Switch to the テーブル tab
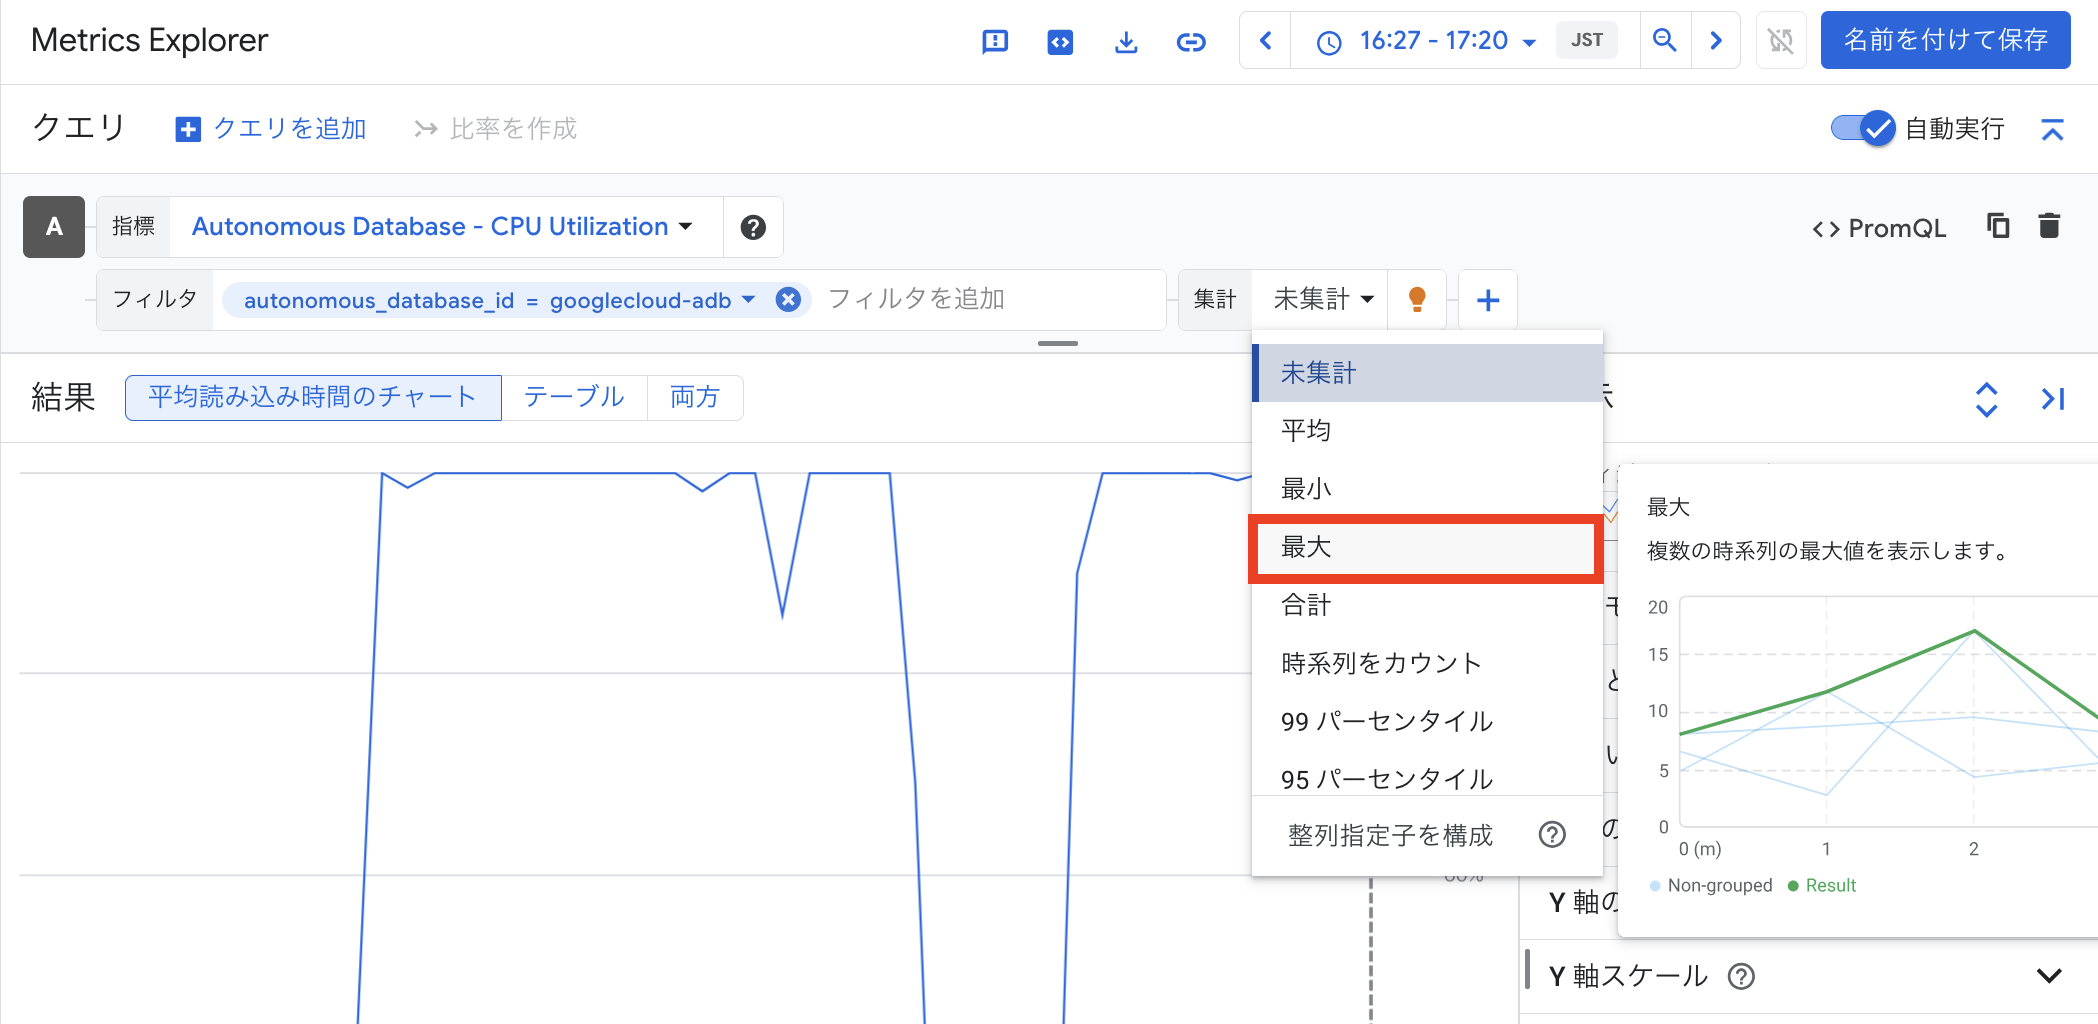Image resolution: width=2098 pixels, height=1024 pixels. point(573,397)
